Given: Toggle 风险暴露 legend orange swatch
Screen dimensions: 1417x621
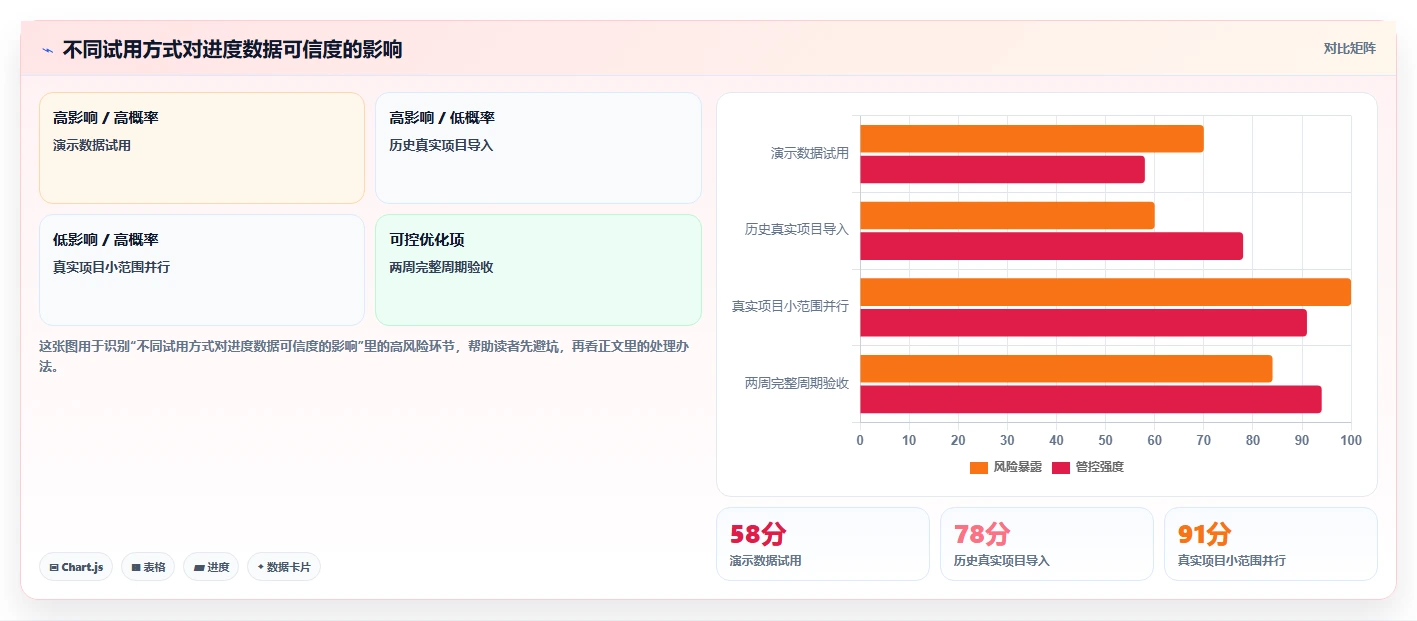Looking at the screenshot, I should click(x=979, y=467).
